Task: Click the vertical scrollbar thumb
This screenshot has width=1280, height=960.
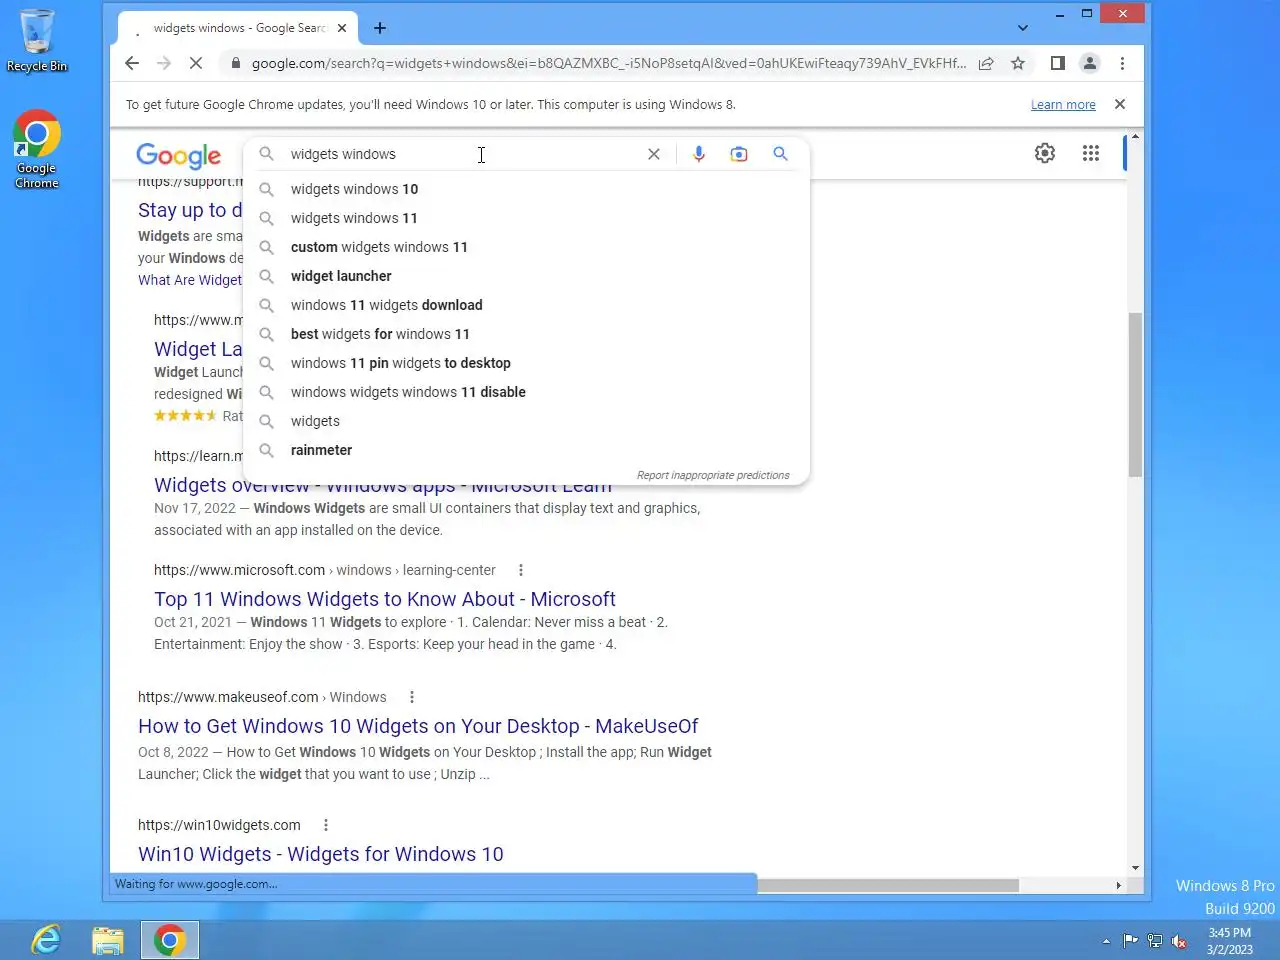Action: pos(1135,394)
